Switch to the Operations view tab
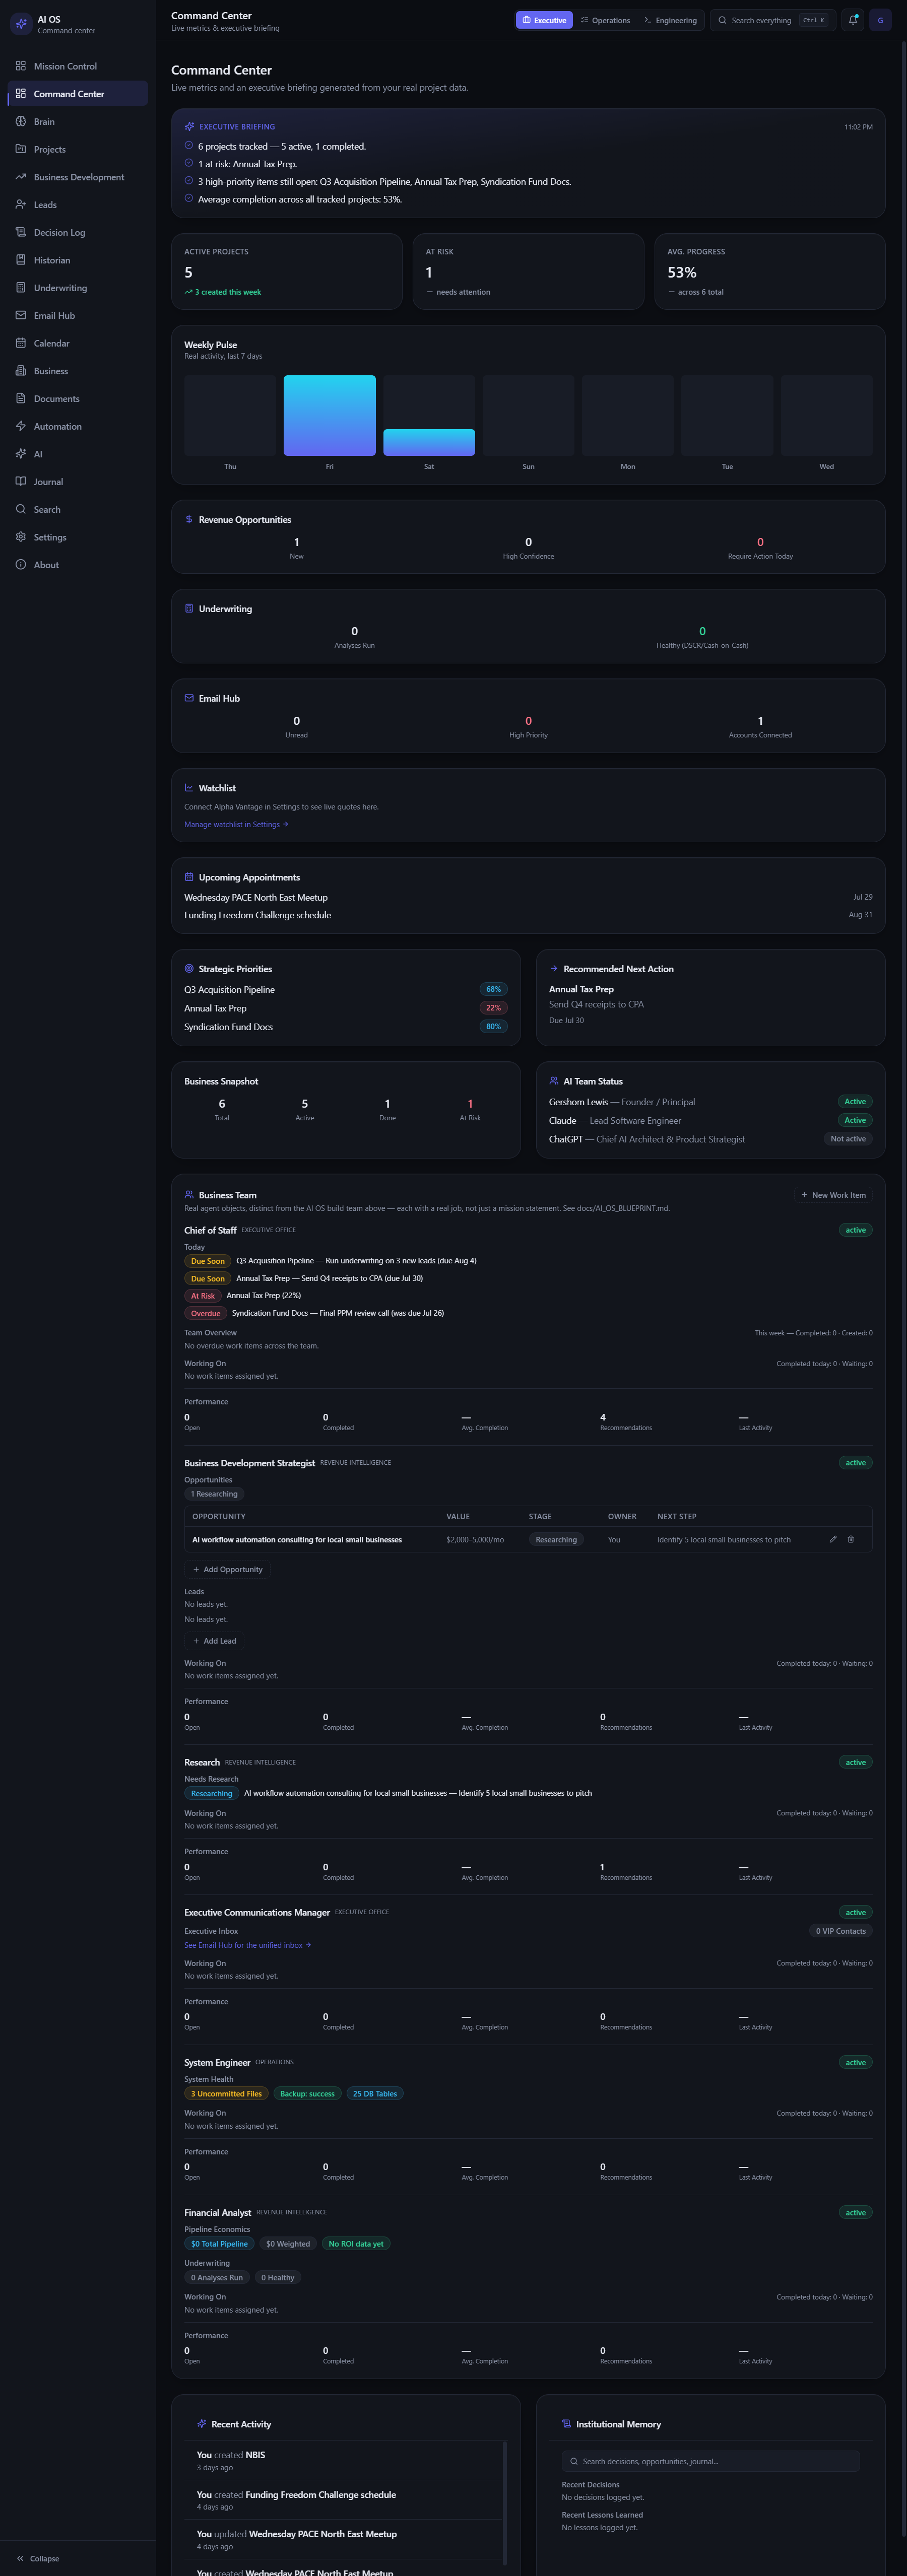 point(605,20)
